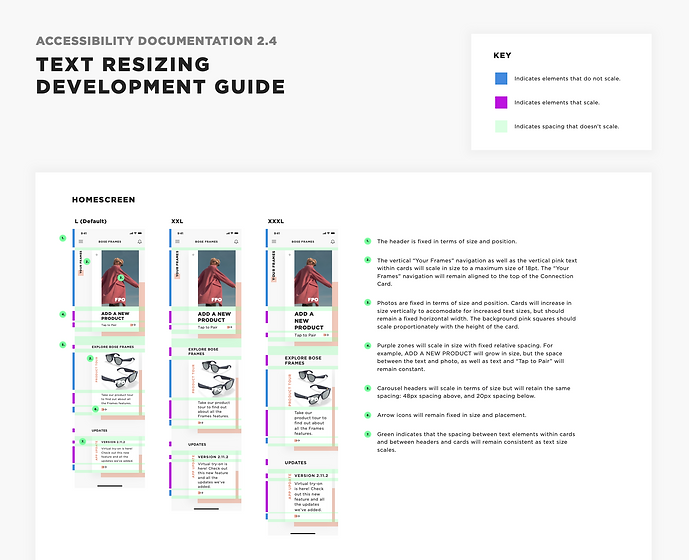Click Tap to Pair in L (Default) mockup
Viewport: 689px width, 560px height.
click(109, 325)
